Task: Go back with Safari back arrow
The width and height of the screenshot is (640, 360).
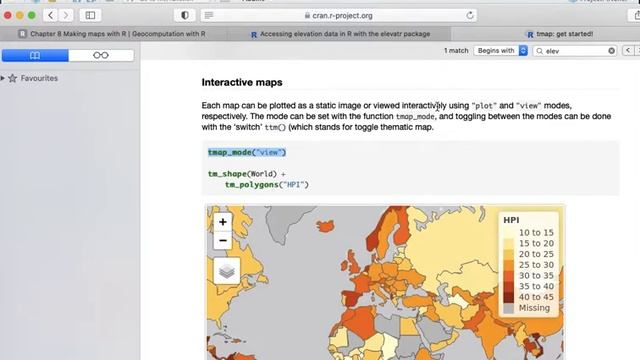Action: click(x=51, y=16)
